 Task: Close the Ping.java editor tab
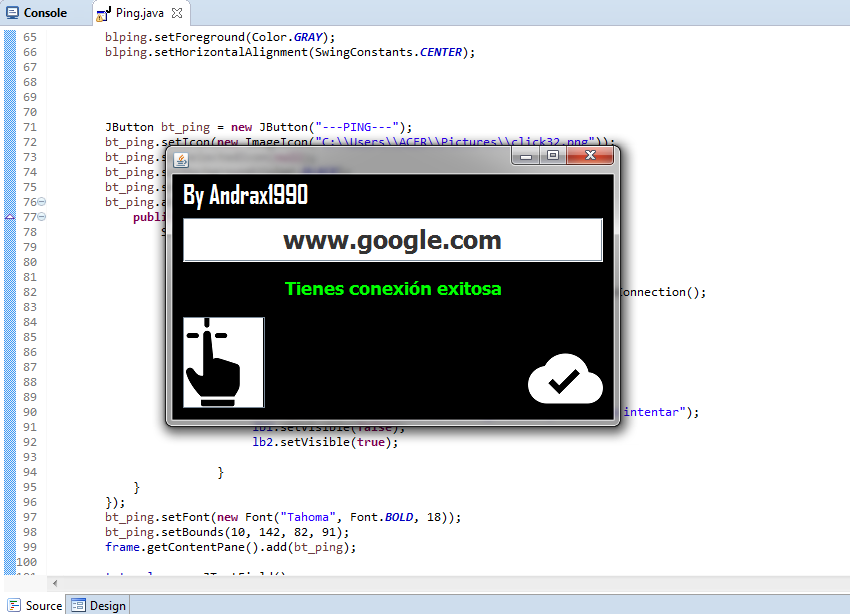click(x=177, y=13)
